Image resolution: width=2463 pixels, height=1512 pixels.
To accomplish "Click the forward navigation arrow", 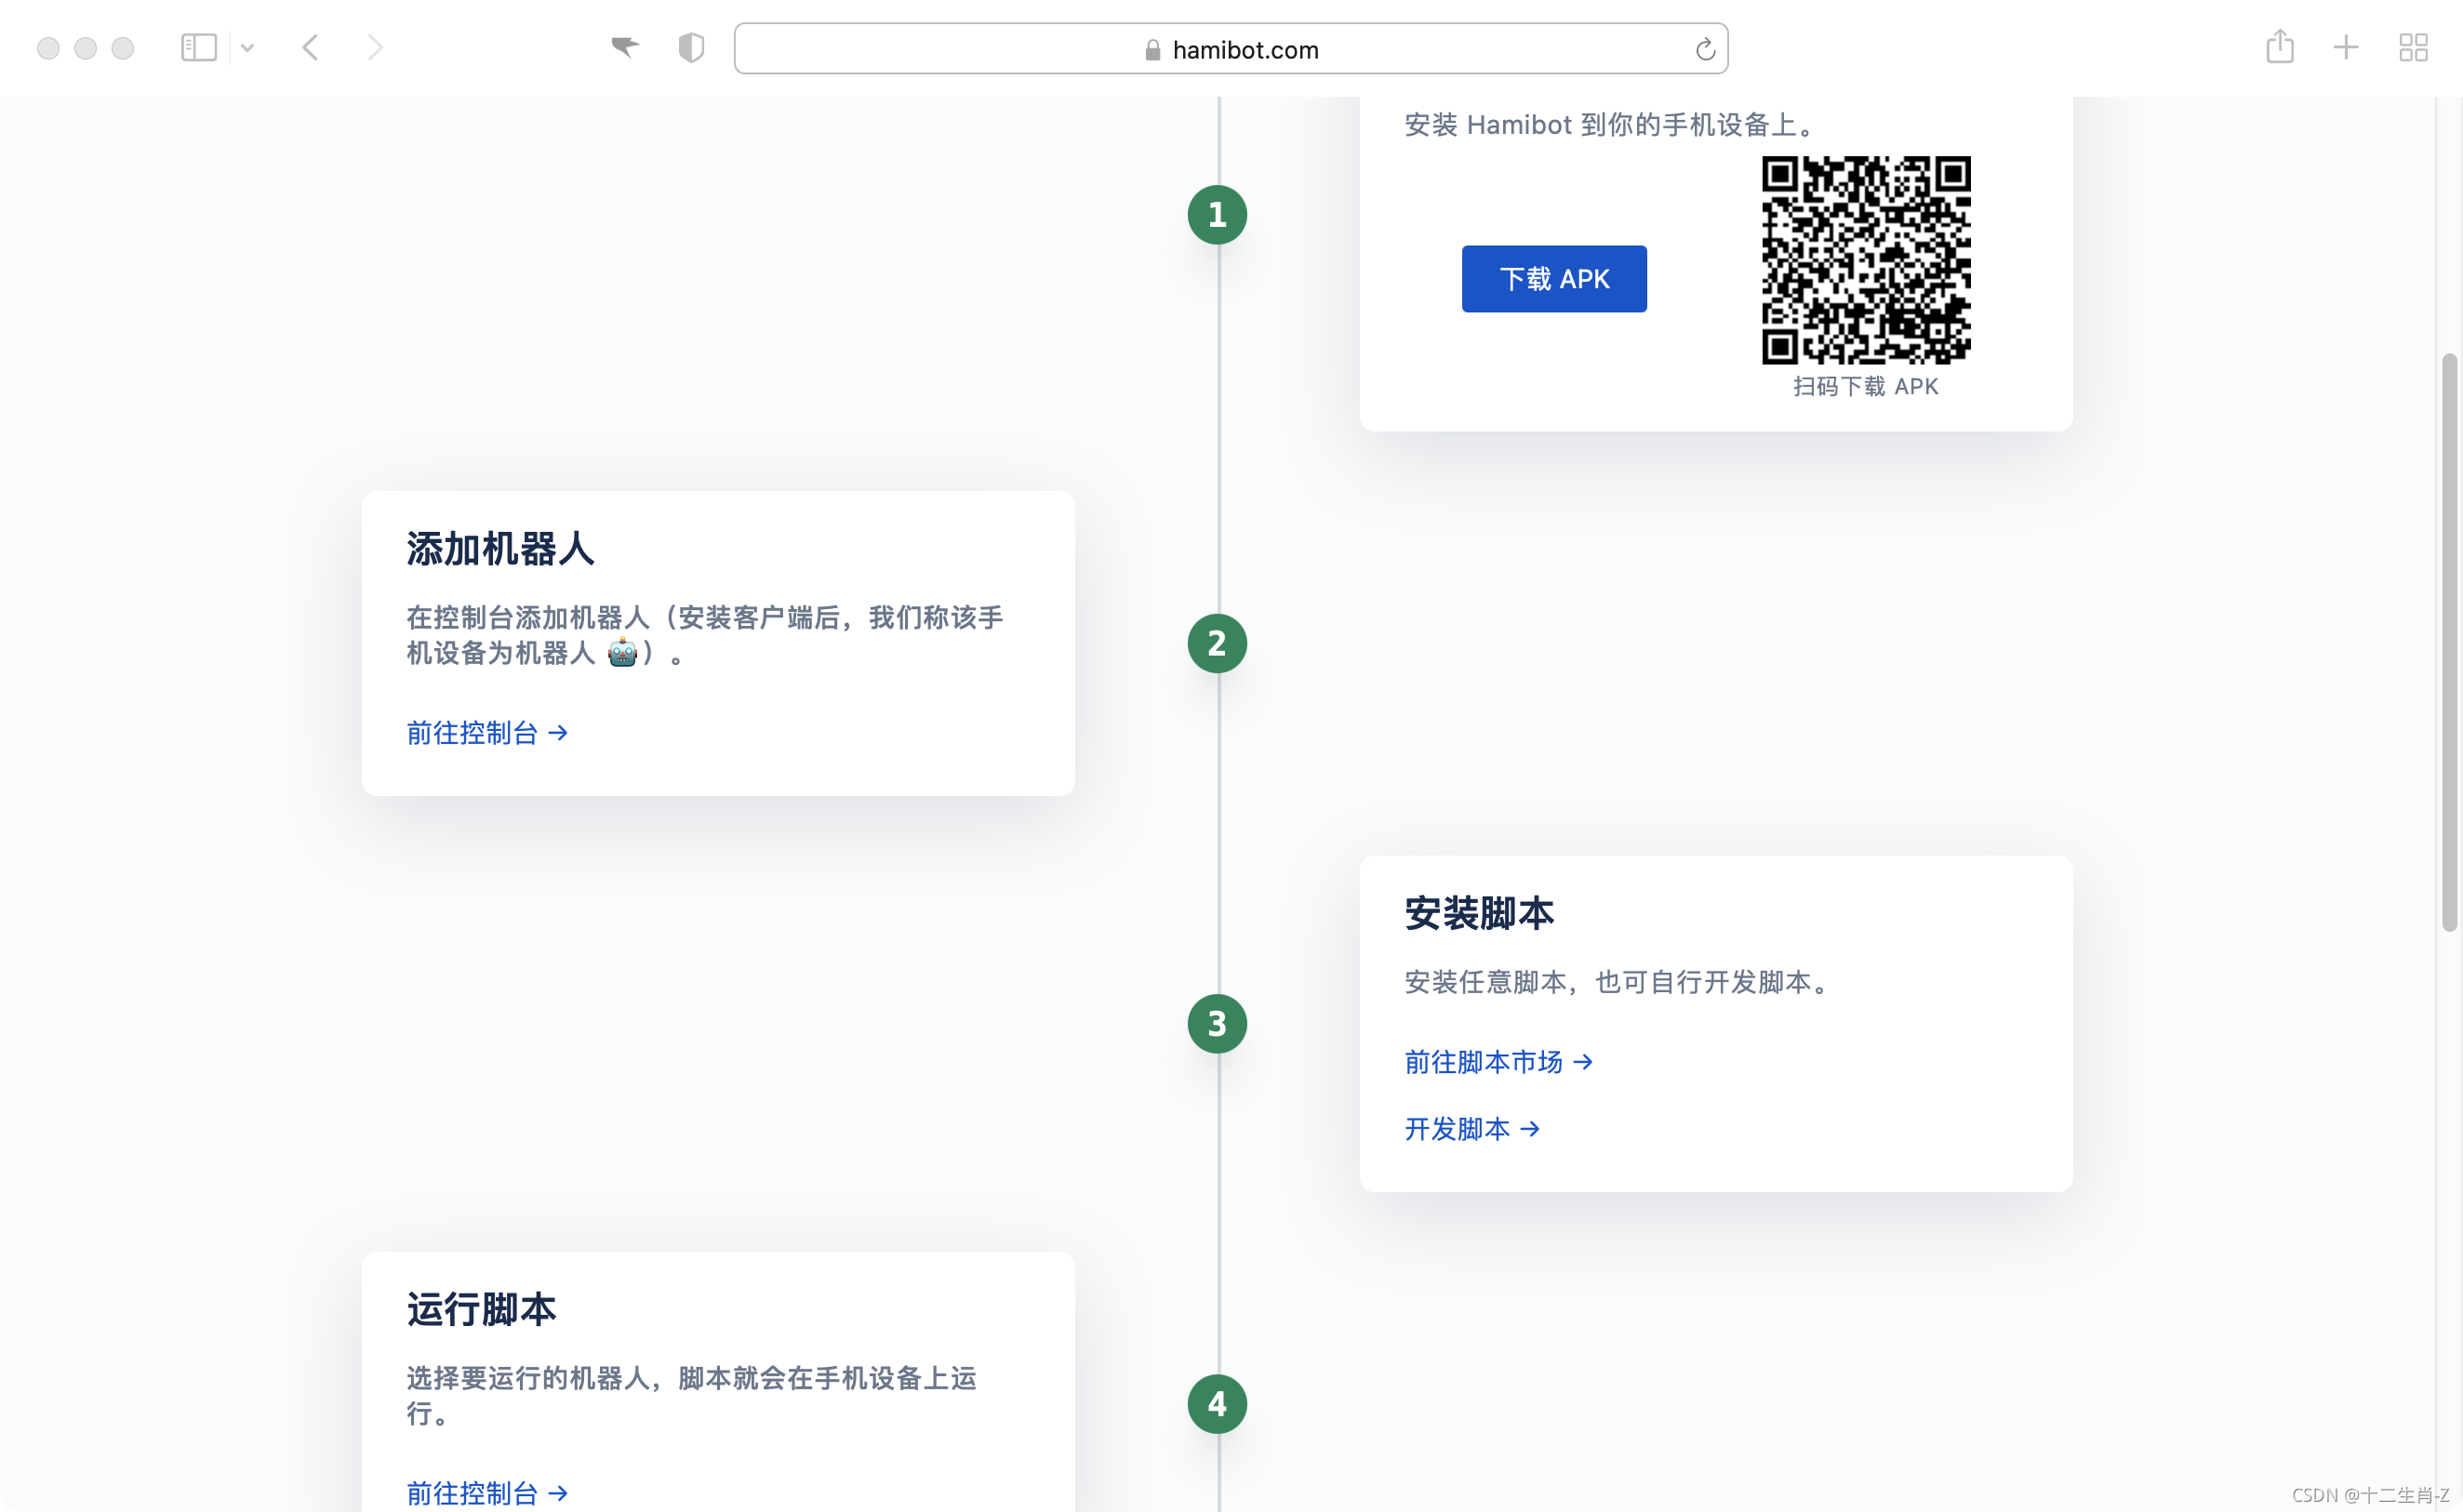I will [375, 47].
